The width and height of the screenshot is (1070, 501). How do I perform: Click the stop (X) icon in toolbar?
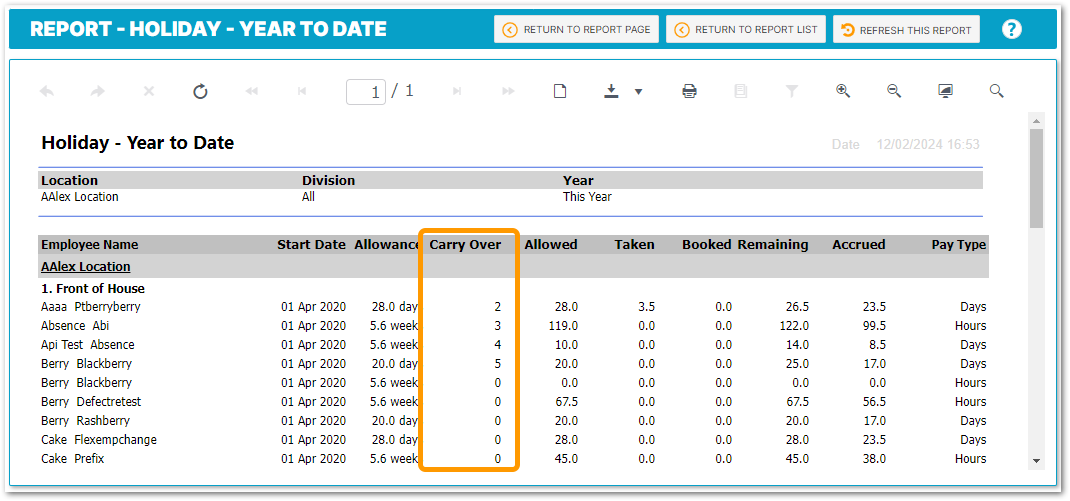coord(149,91)
